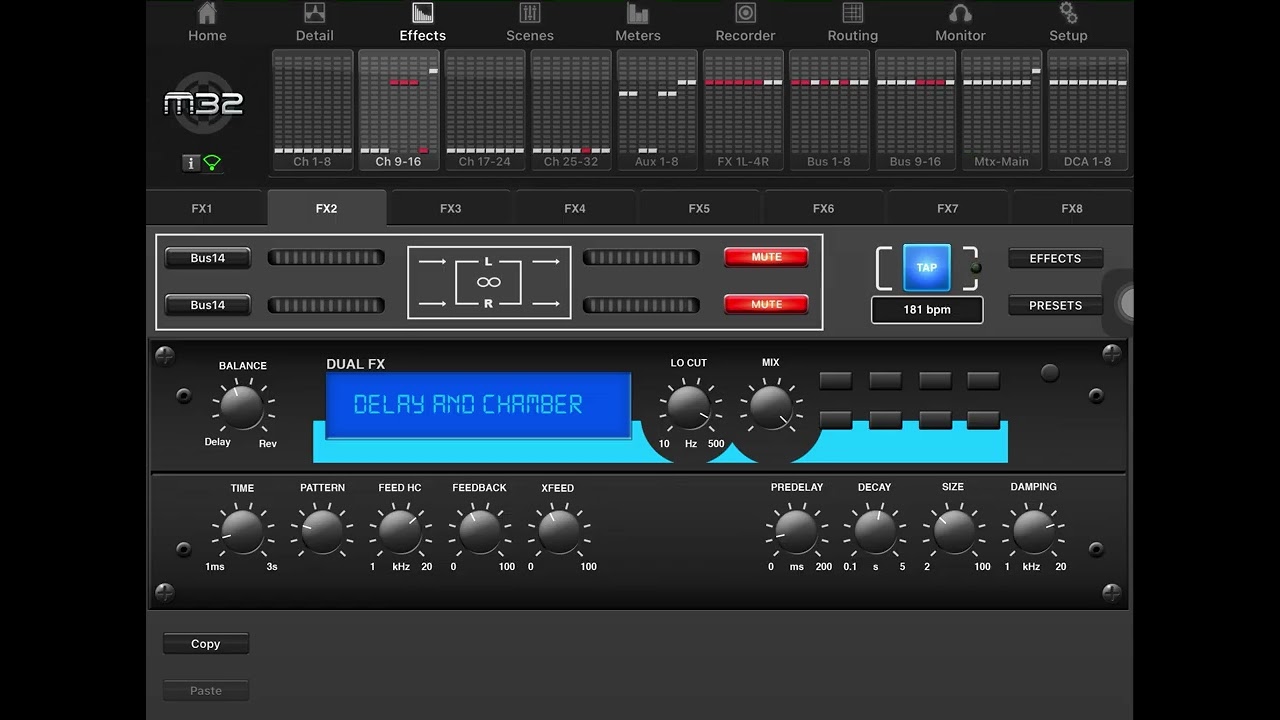The width and height of the screenshot is (1280, 720).
Task: Click the MIX knob
Action: point(770,408)
